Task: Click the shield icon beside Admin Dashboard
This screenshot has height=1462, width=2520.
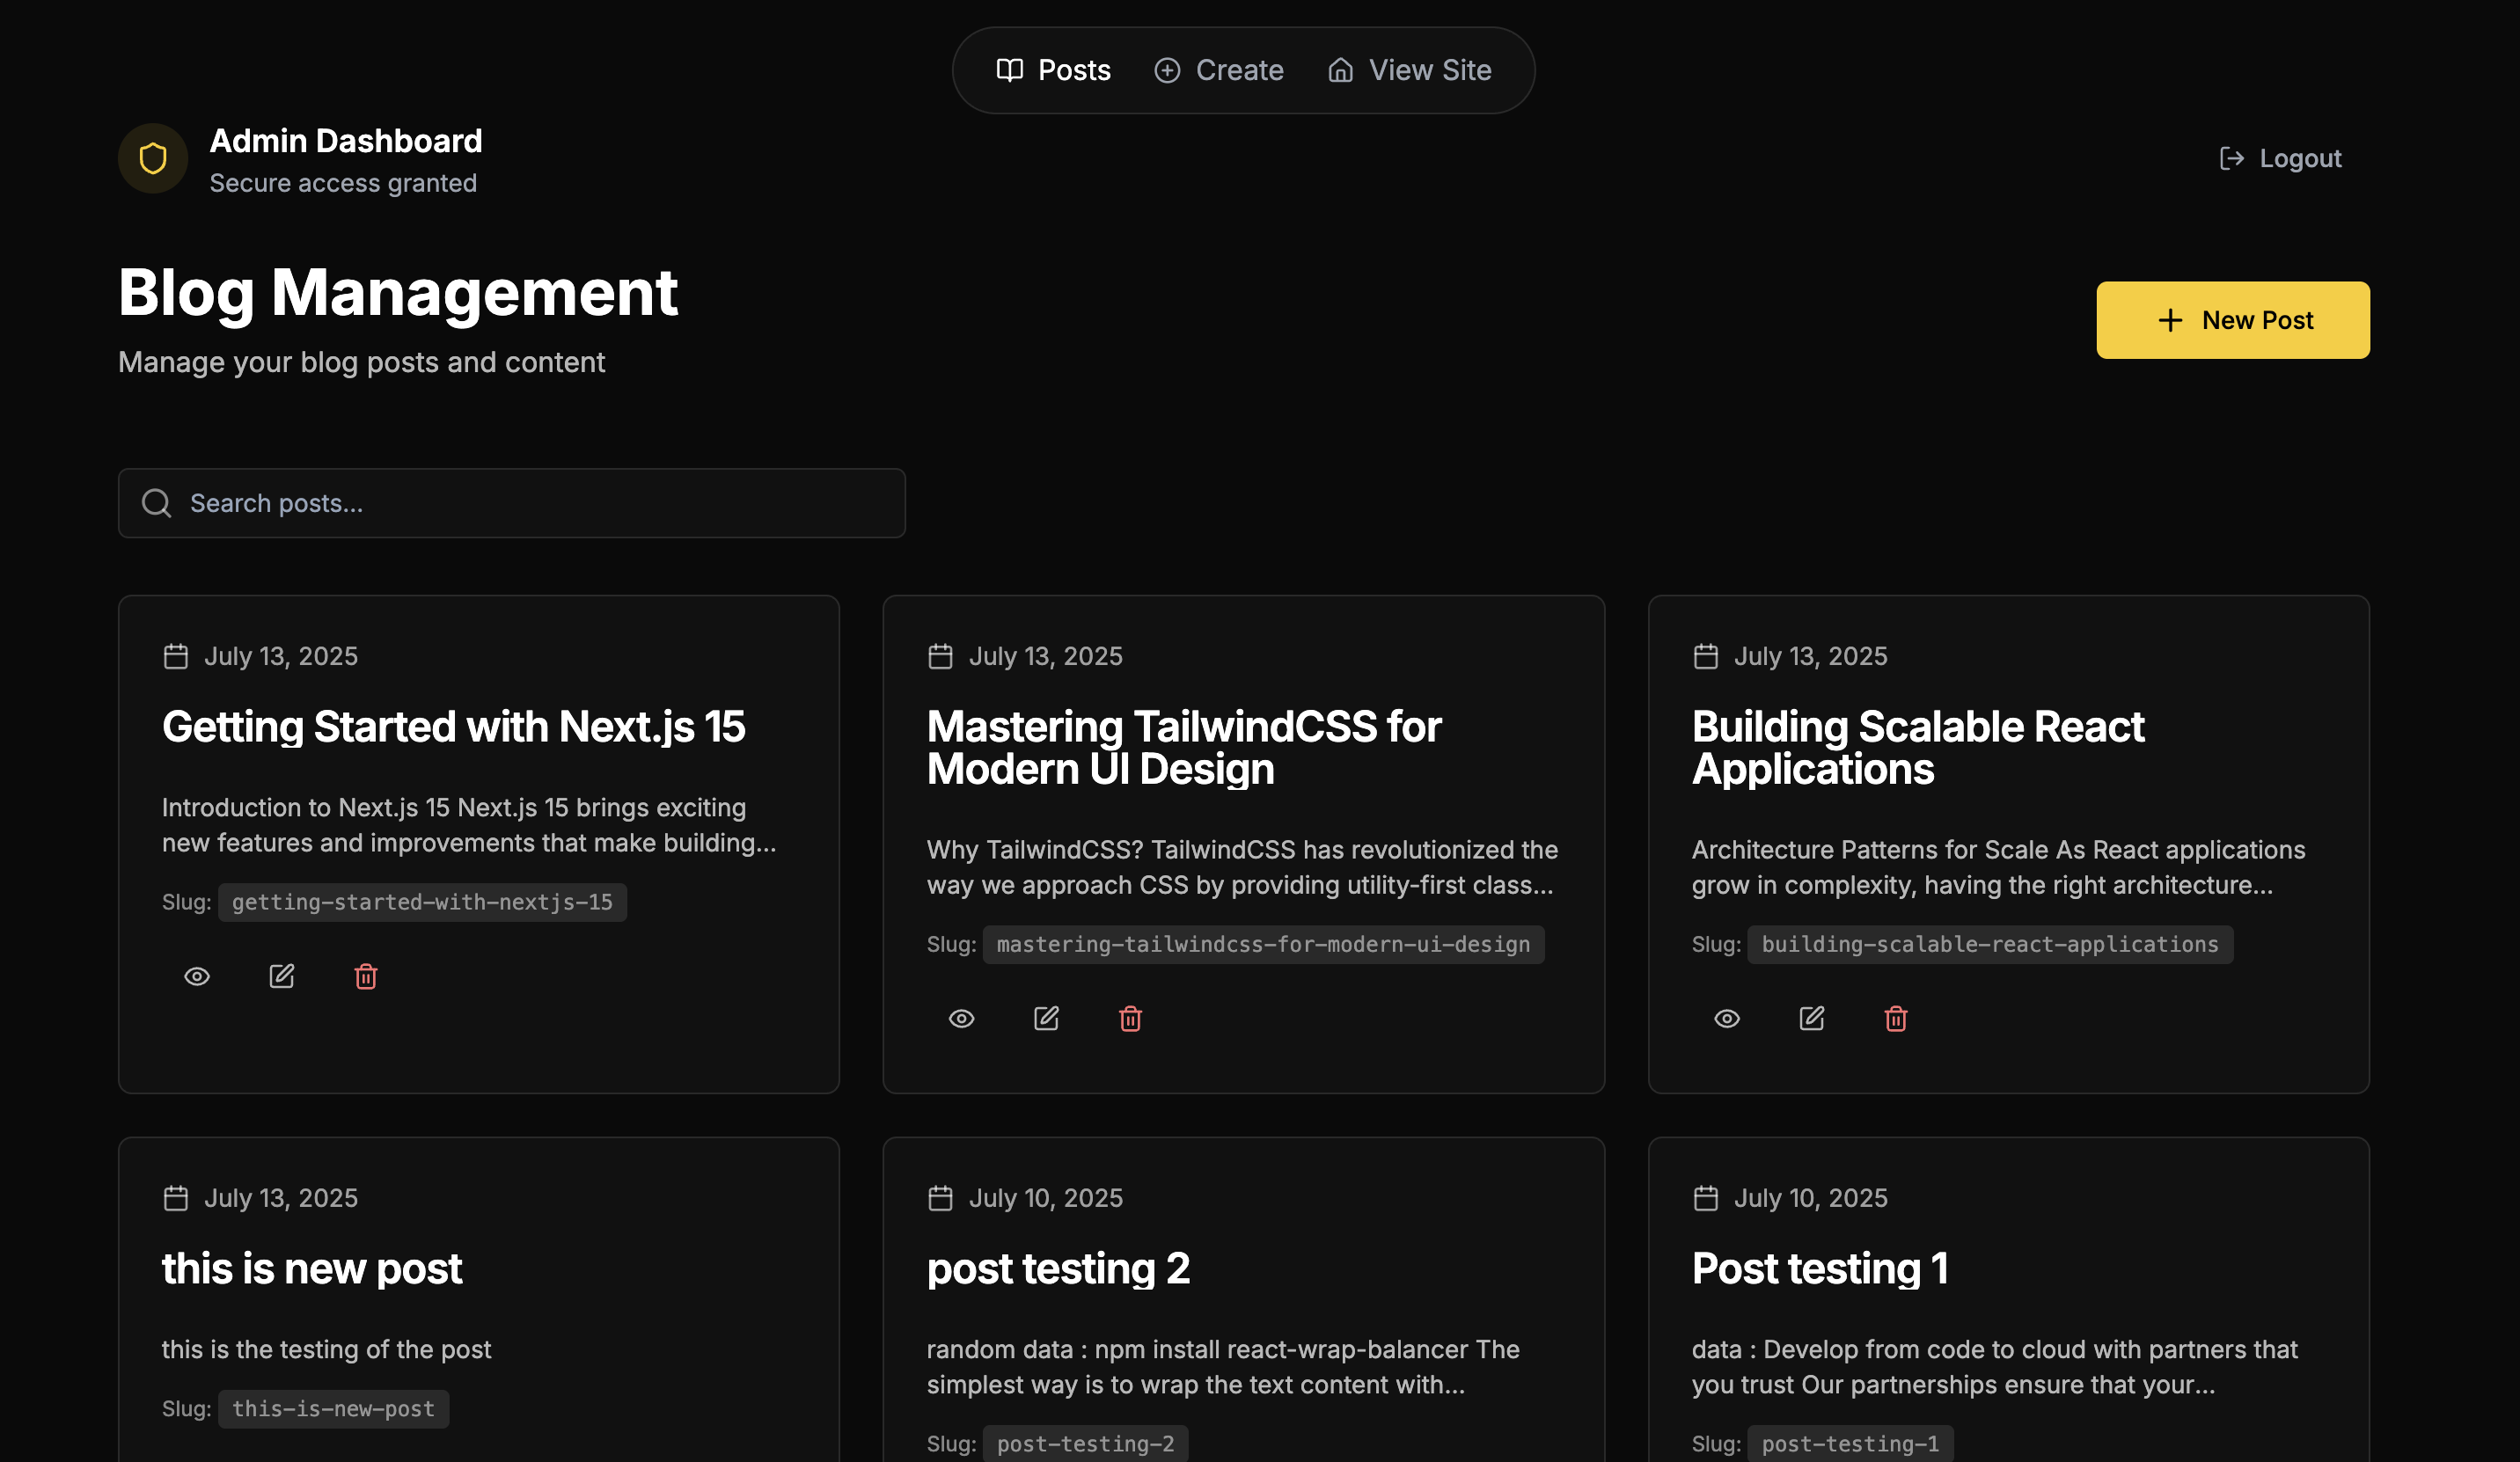Action: 153,158
